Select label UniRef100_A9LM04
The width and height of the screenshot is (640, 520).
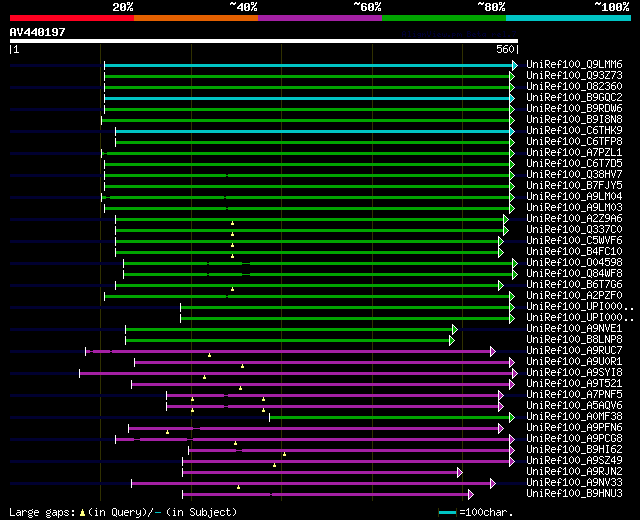tap(574, 197)
